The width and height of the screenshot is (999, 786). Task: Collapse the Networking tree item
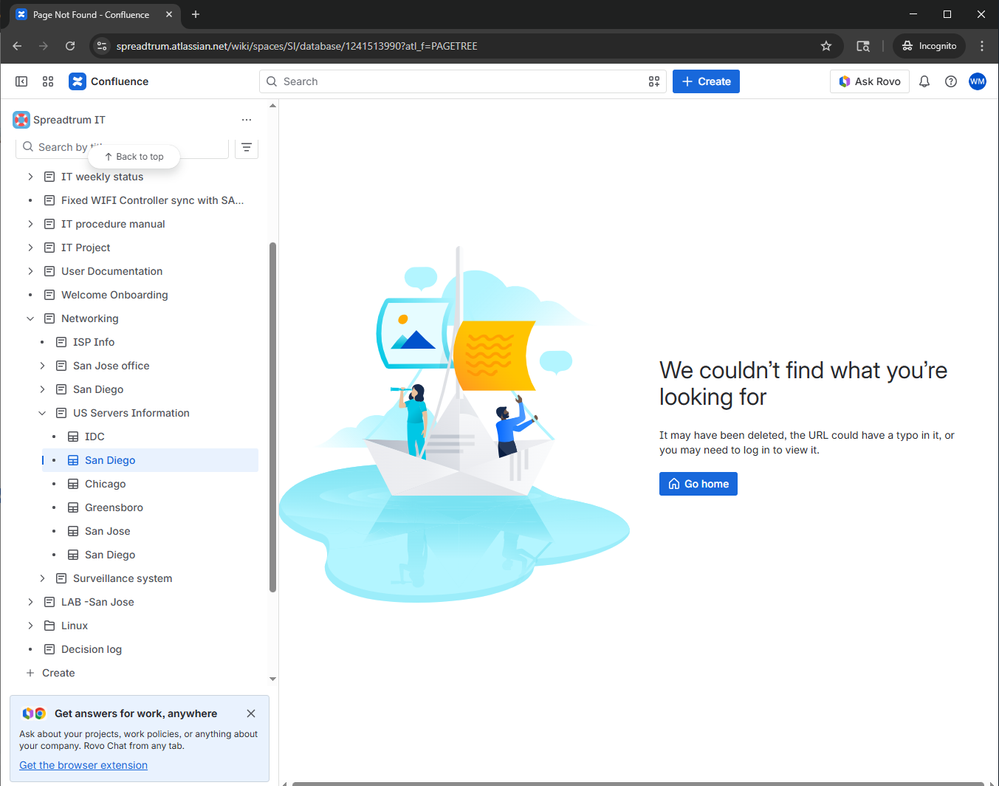tap(30, 318)
